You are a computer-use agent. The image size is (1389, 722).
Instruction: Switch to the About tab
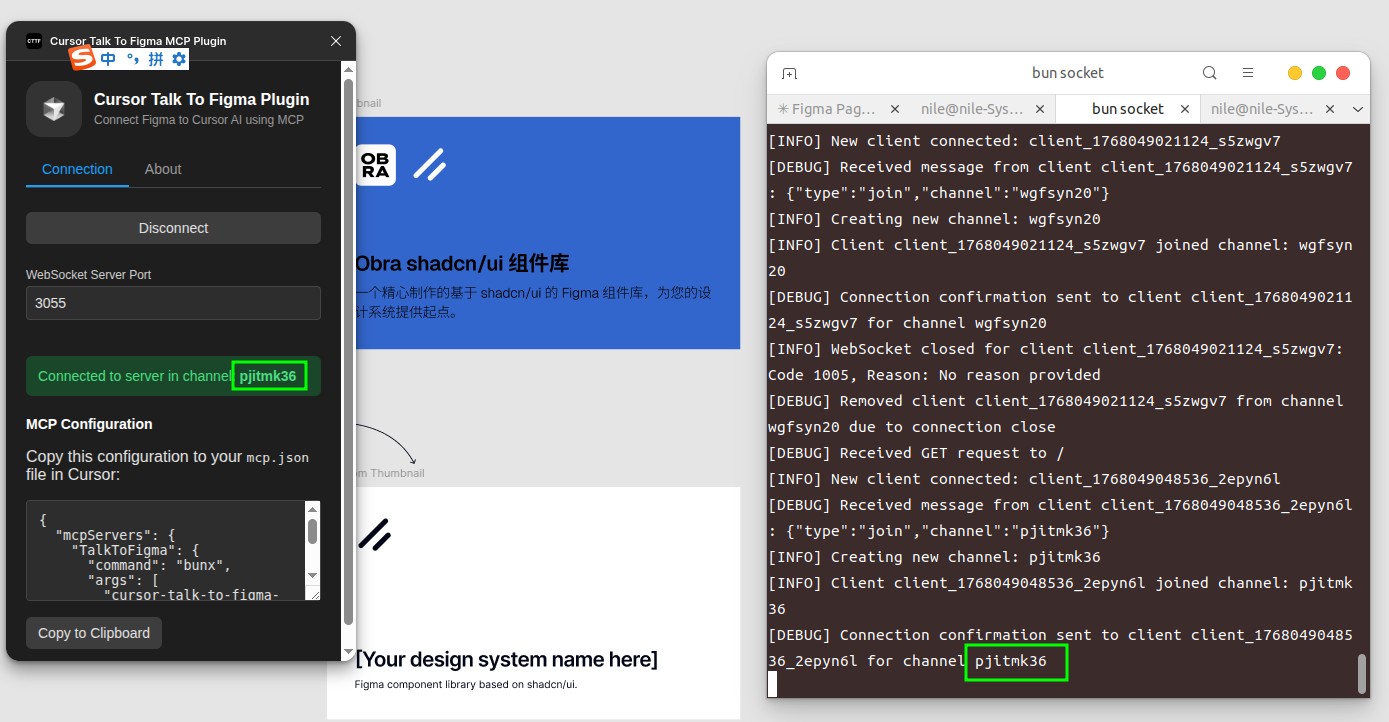coord(163,169)
